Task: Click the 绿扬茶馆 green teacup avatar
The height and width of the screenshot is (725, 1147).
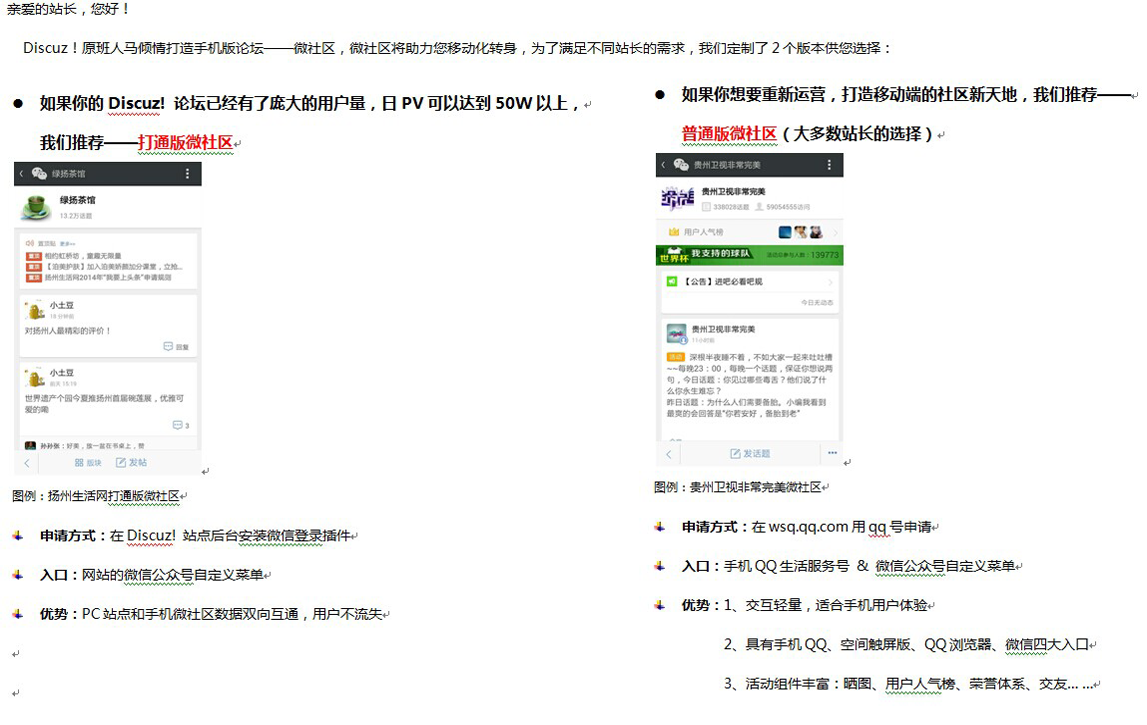Action: point(36,207)
